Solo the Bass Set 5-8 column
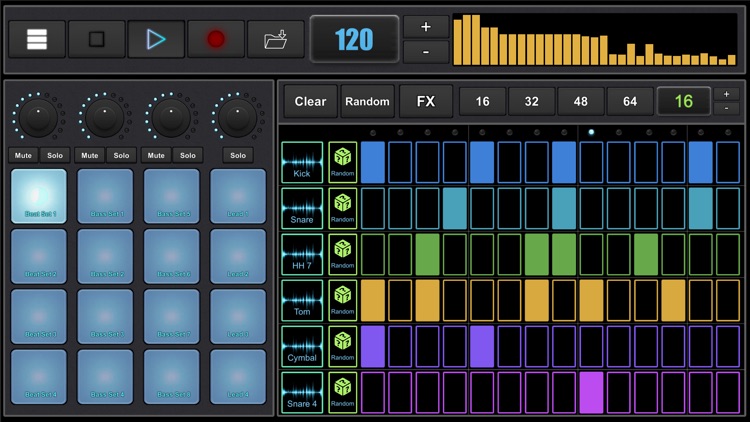The height and width of the screenshot is (422, 750). [188, 155]
